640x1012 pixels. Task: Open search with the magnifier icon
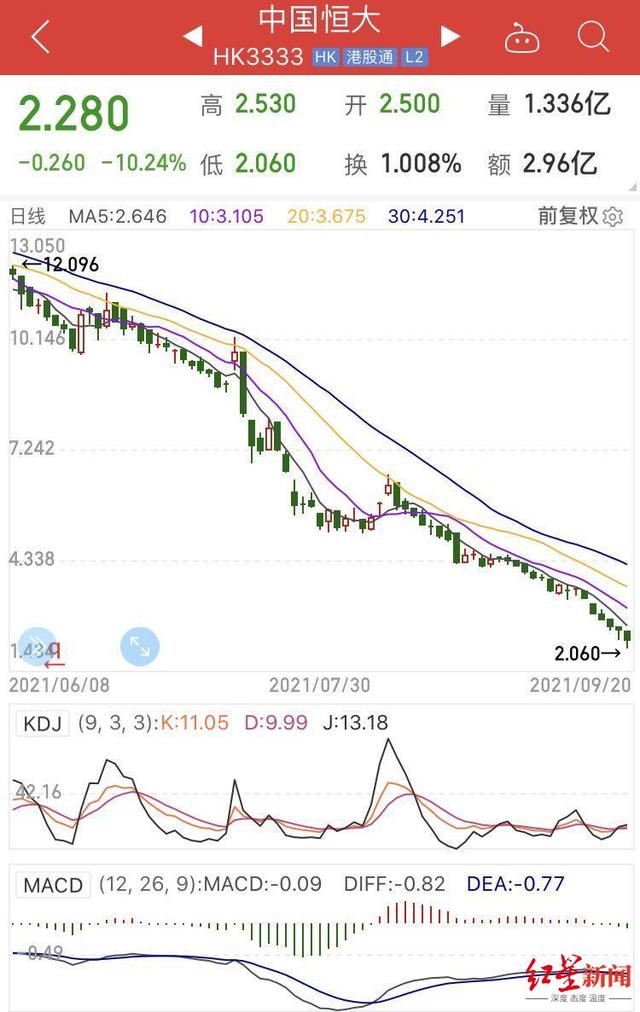point(592,36)
